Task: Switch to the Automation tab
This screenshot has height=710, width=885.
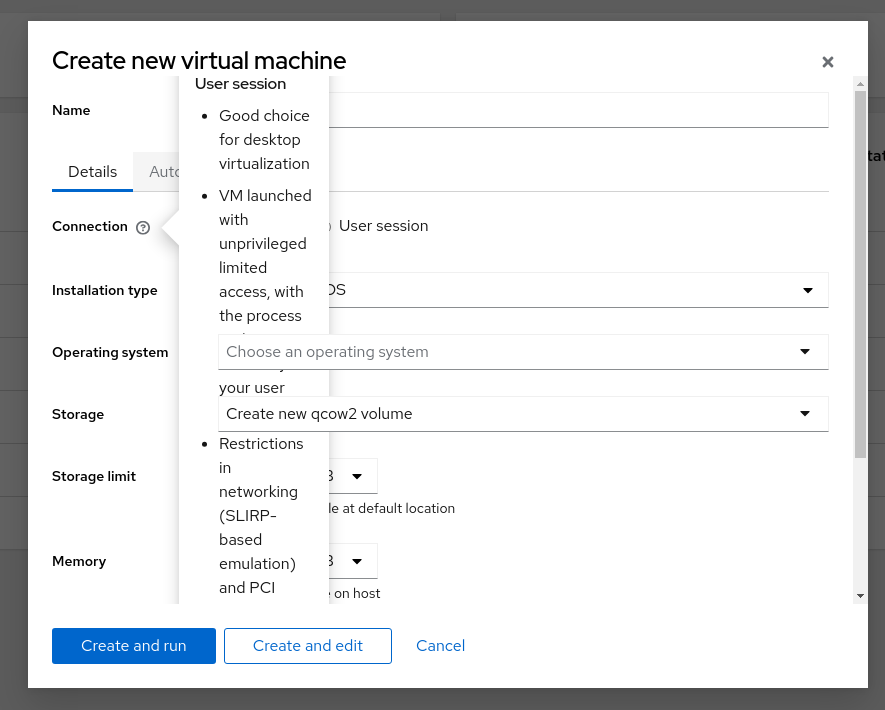Action: pos(163,171)
